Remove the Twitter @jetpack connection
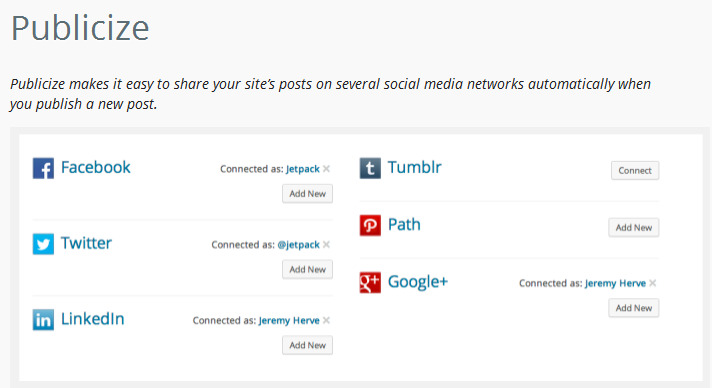The width and height of the screenshot is (712, 388). coord(326,245)
